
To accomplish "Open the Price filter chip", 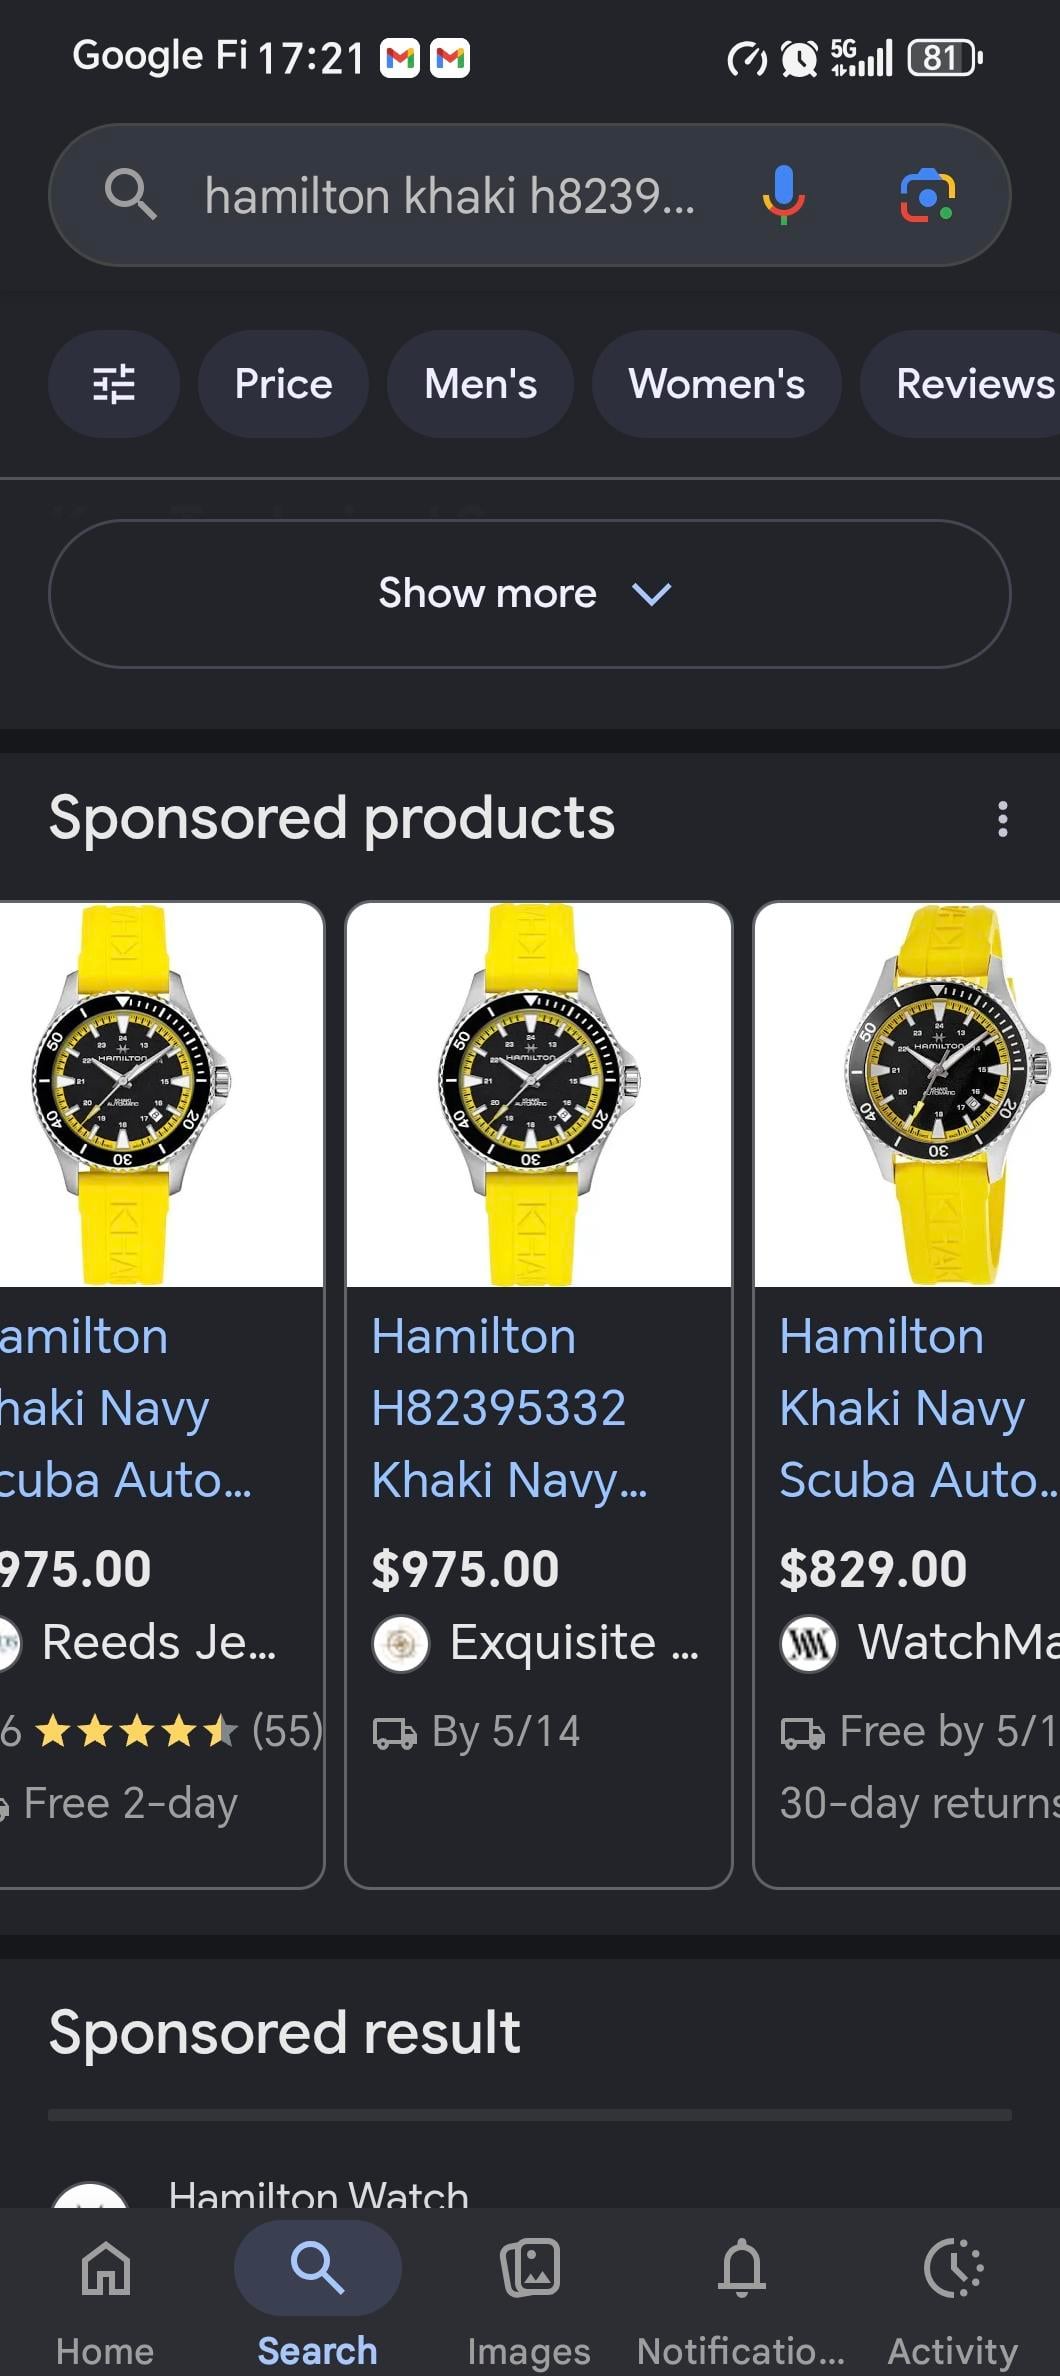I will pyautogui.click(x=283, y=384).
